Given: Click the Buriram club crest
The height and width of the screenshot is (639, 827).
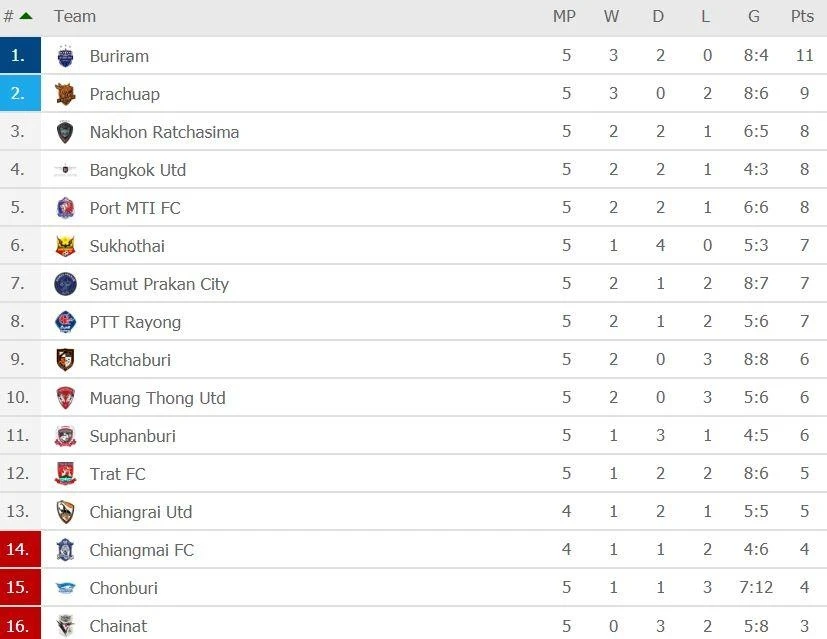Looking at the screenshot, I should (x=64, y=56).
